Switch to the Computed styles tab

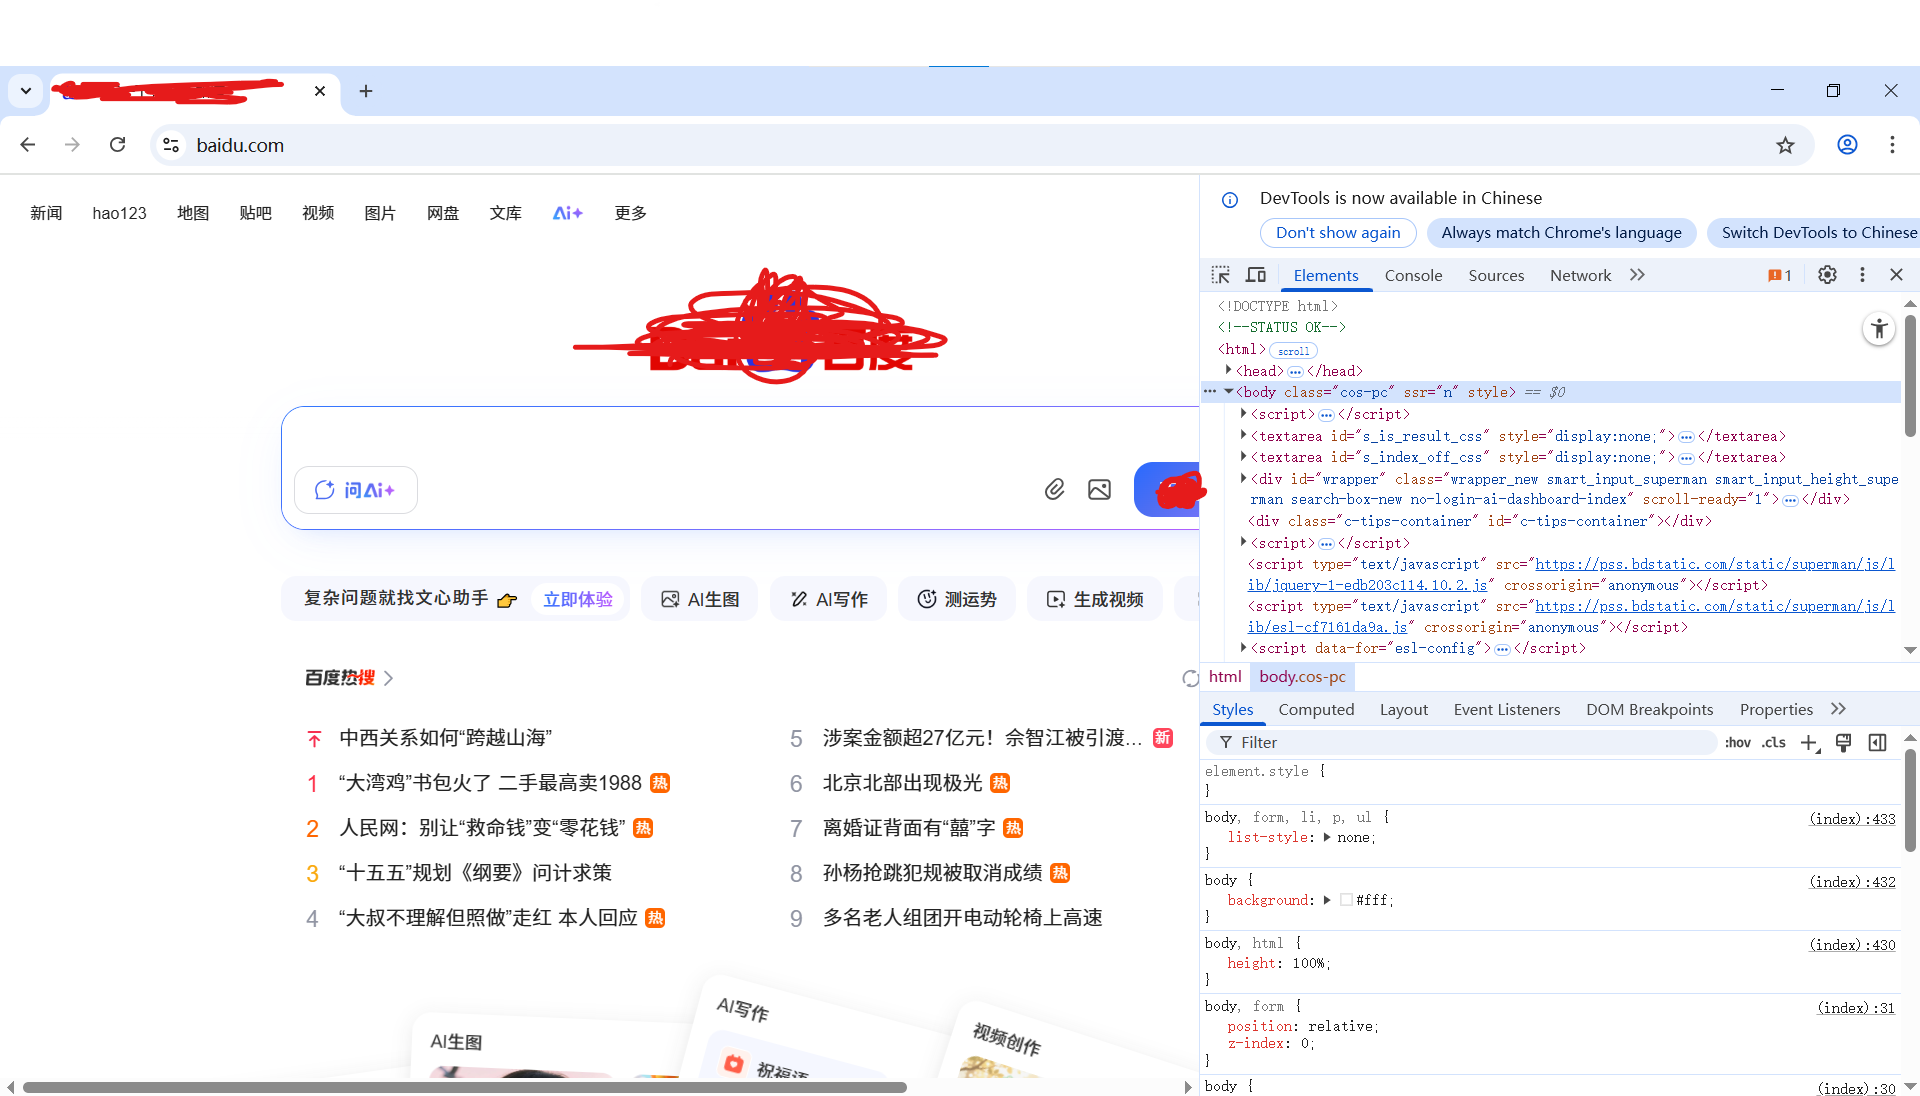(1316, 709)
